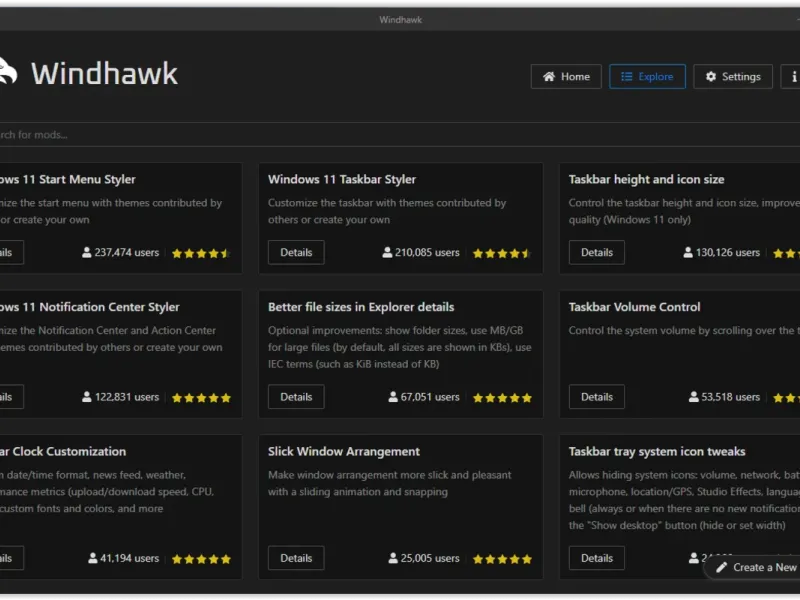The image size is (800, 600).
Task: Click the gear icon in Settings tab
Action: click(x=711, y=77)
